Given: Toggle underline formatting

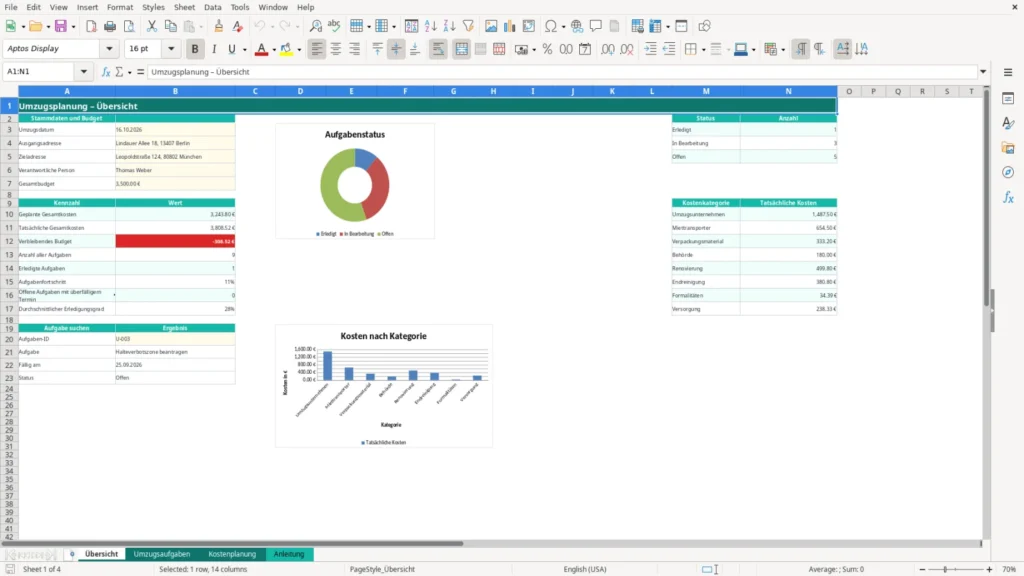Looking at the screenshot, I should point(232,49).
